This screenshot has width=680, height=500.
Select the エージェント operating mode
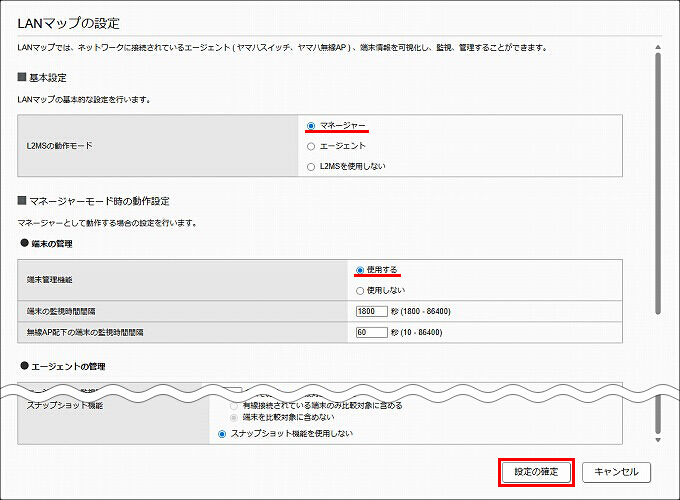311,147
